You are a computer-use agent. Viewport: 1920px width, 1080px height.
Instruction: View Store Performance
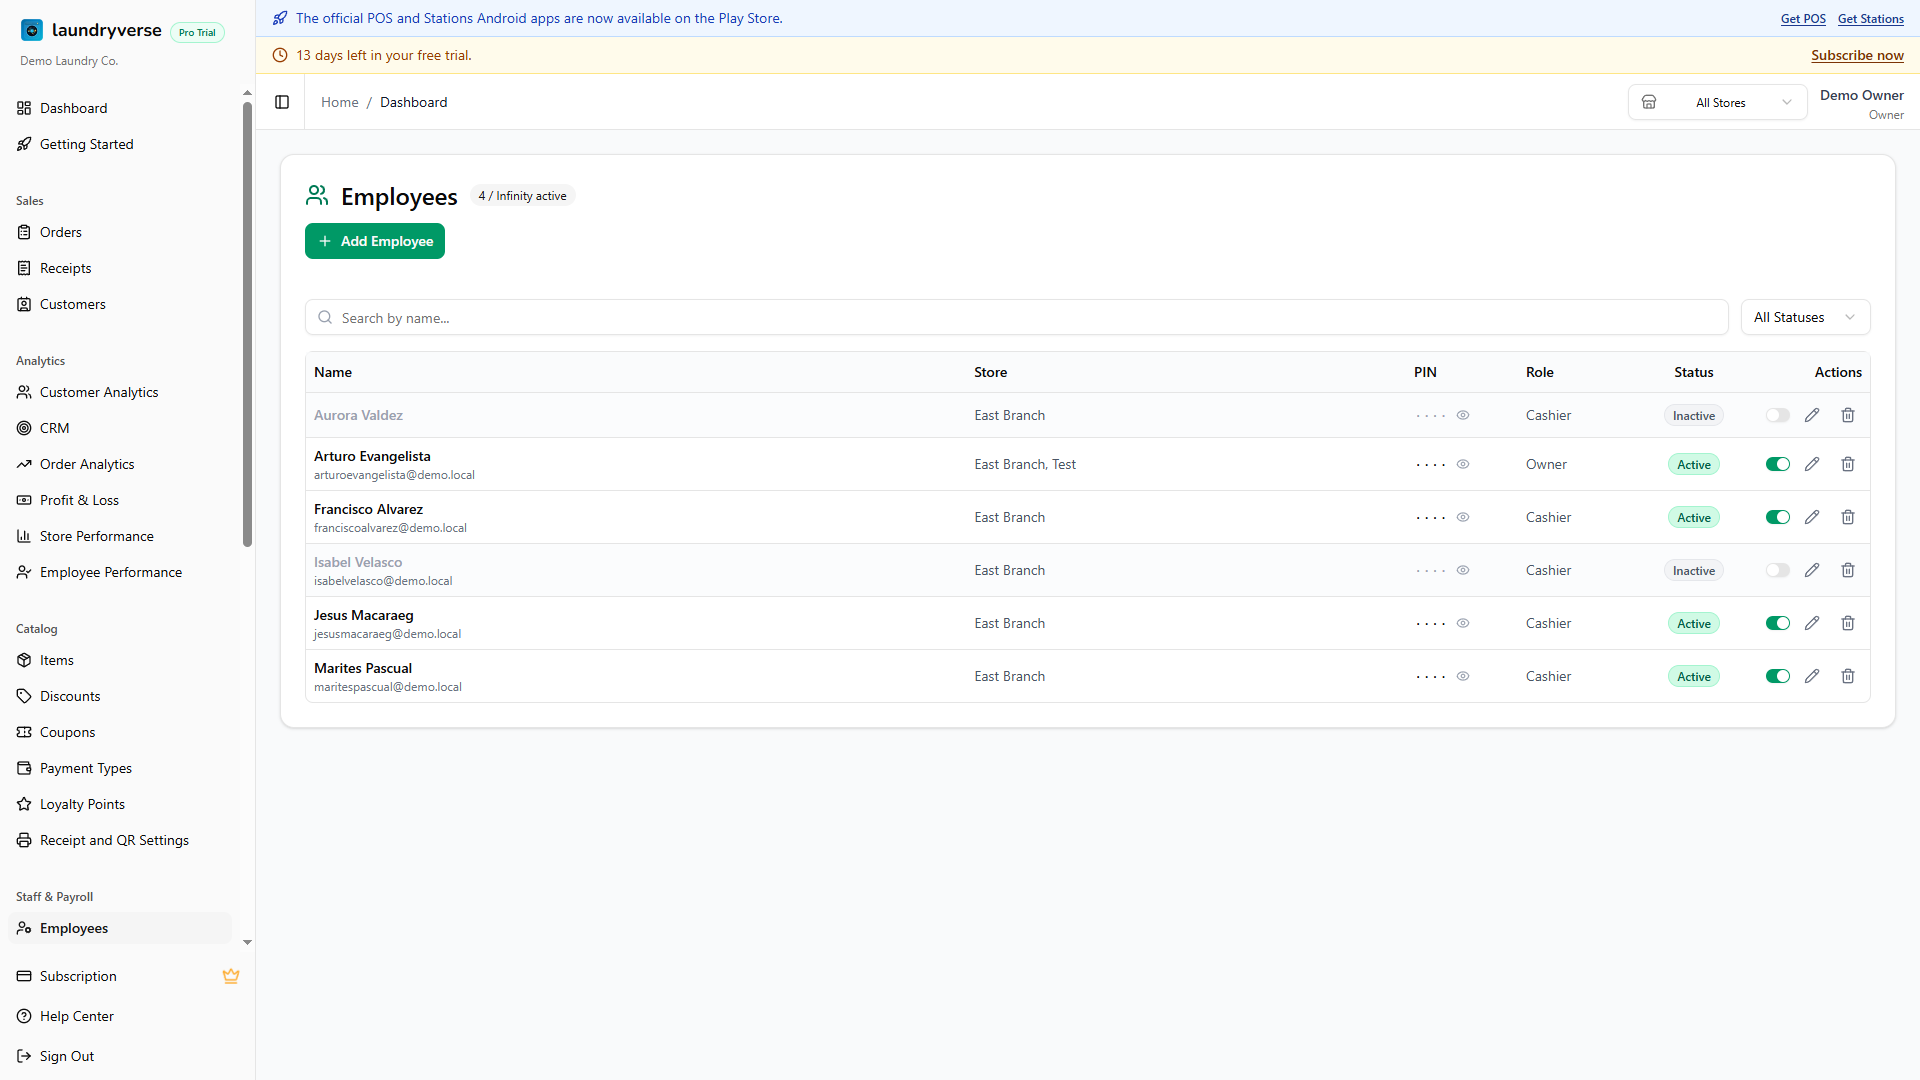(x=120, y=536)
